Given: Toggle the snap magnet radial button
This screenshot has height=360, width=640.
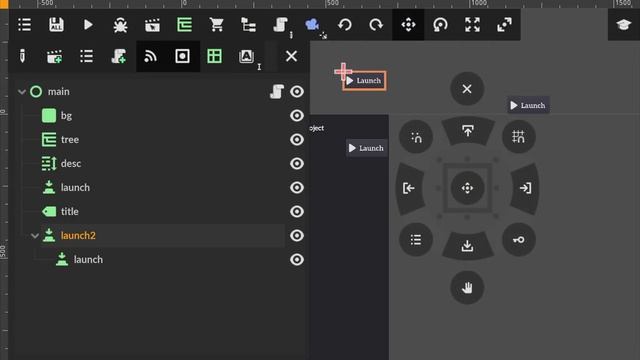Looking at the screenshot, I should pyautogui.click(x=416, y=137).
